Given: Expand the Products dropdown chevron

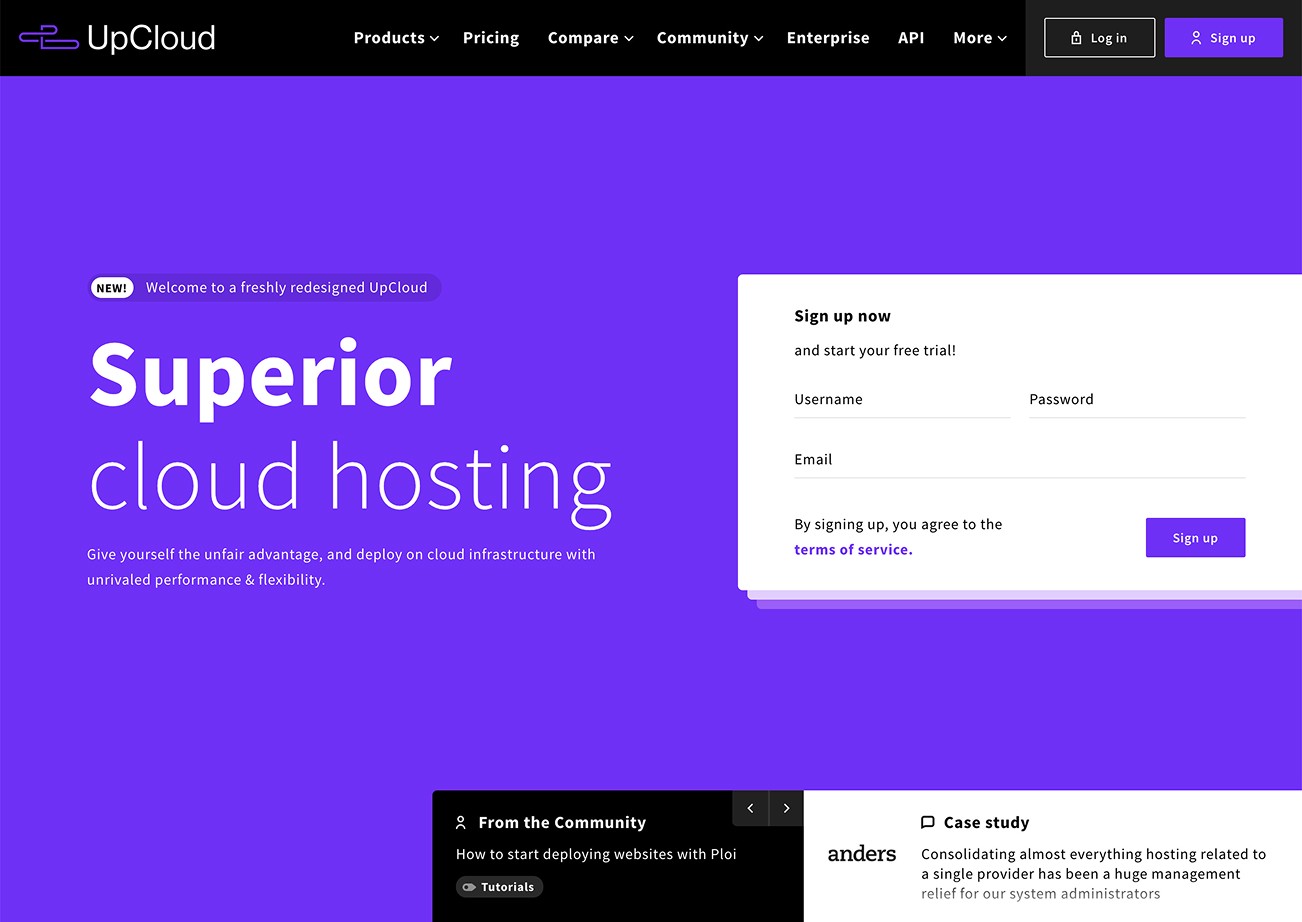Looking at the screenshot, I should pos(434,39).
